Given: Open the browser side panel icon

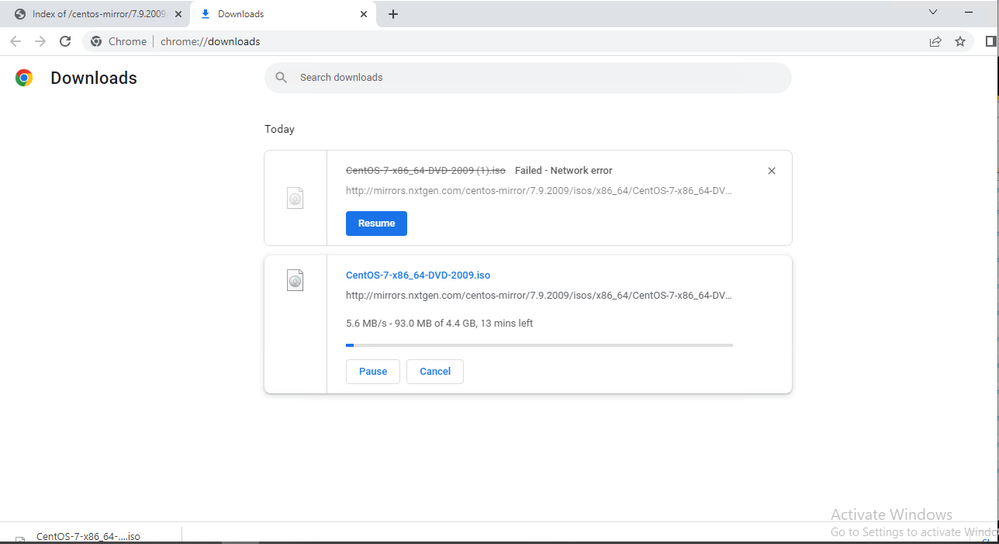Looking at the screenshot, I should tap(990, 41).
